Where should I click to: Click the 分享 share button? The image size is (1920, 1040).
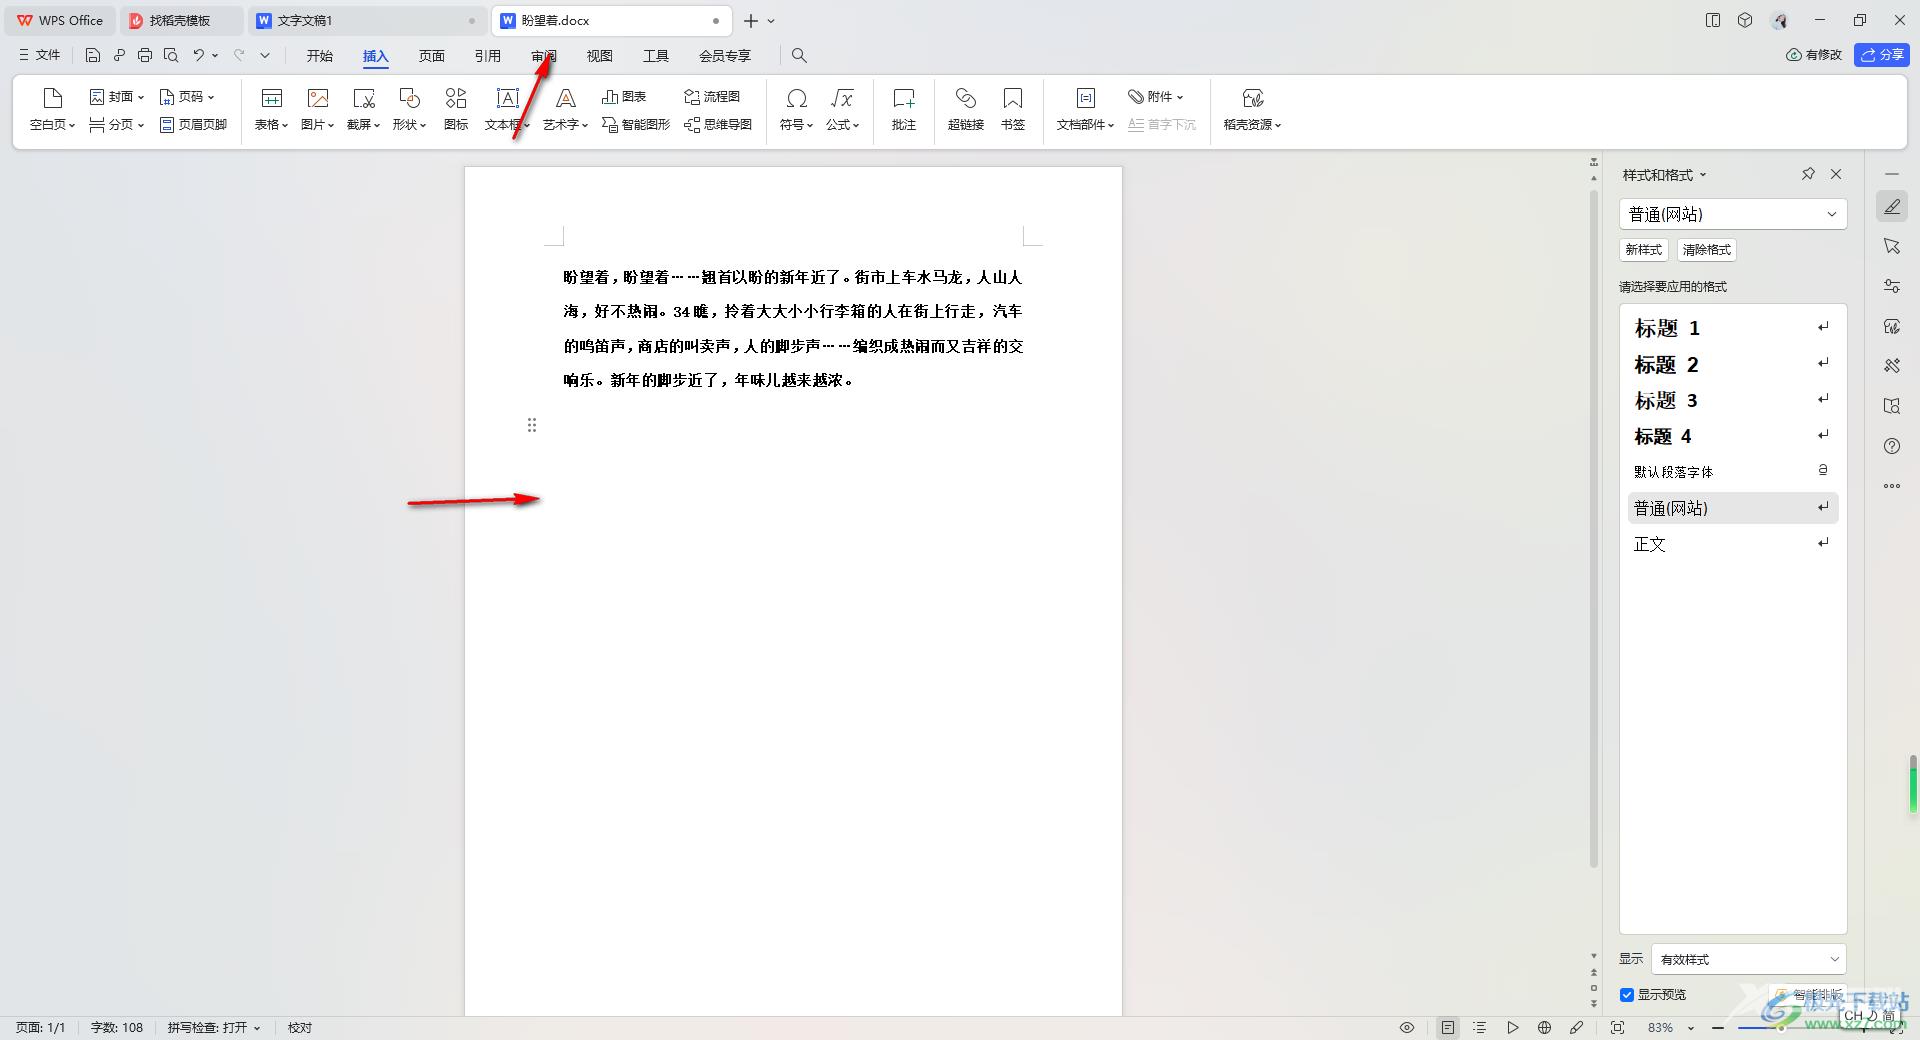[1882, 55]
